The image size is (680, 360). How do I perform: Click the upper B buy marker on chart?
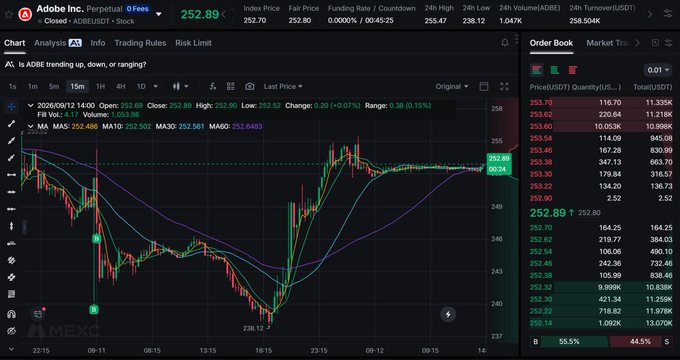tap(97, 239)
